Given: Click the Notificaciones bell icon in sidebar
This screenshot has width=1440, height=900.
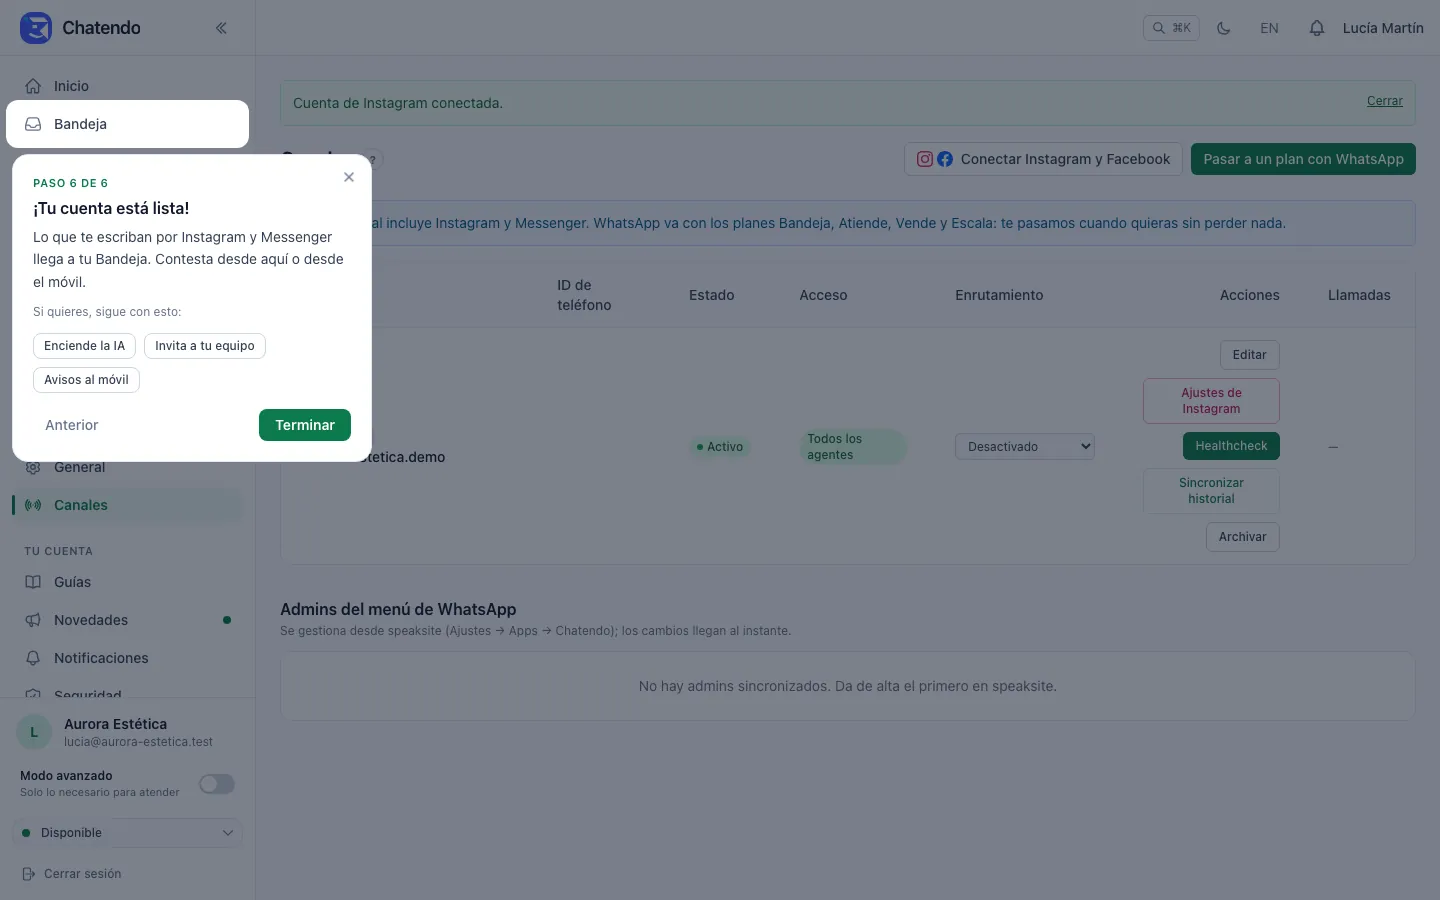Looking at the screenshot, I should pyautogui.click(x=33, y=658).
